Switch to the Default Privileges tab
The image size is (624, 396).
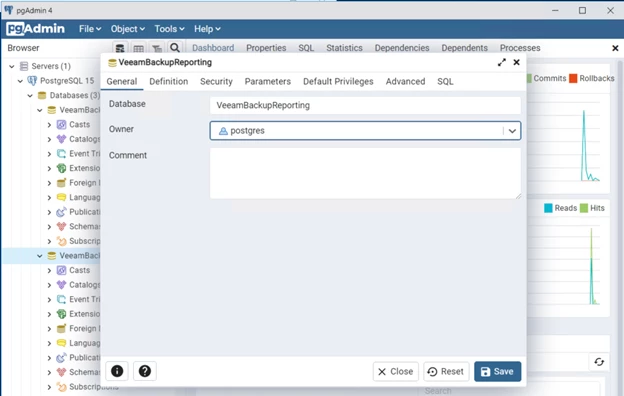pyautogui.click(x=338, y=82)
